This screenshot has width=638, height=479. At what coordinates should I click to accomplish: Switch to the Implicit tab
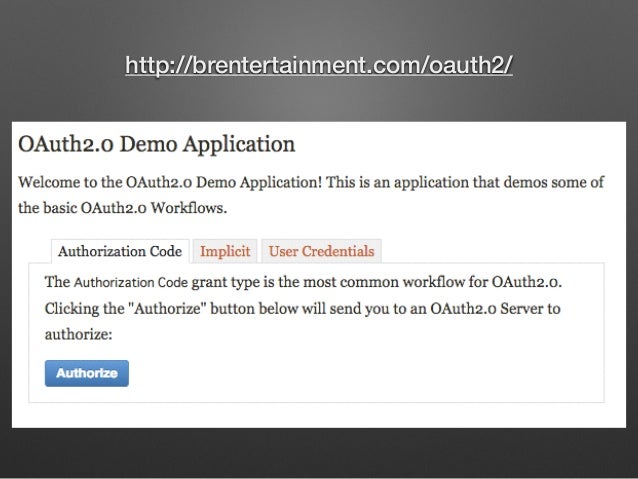coord(225,251)
